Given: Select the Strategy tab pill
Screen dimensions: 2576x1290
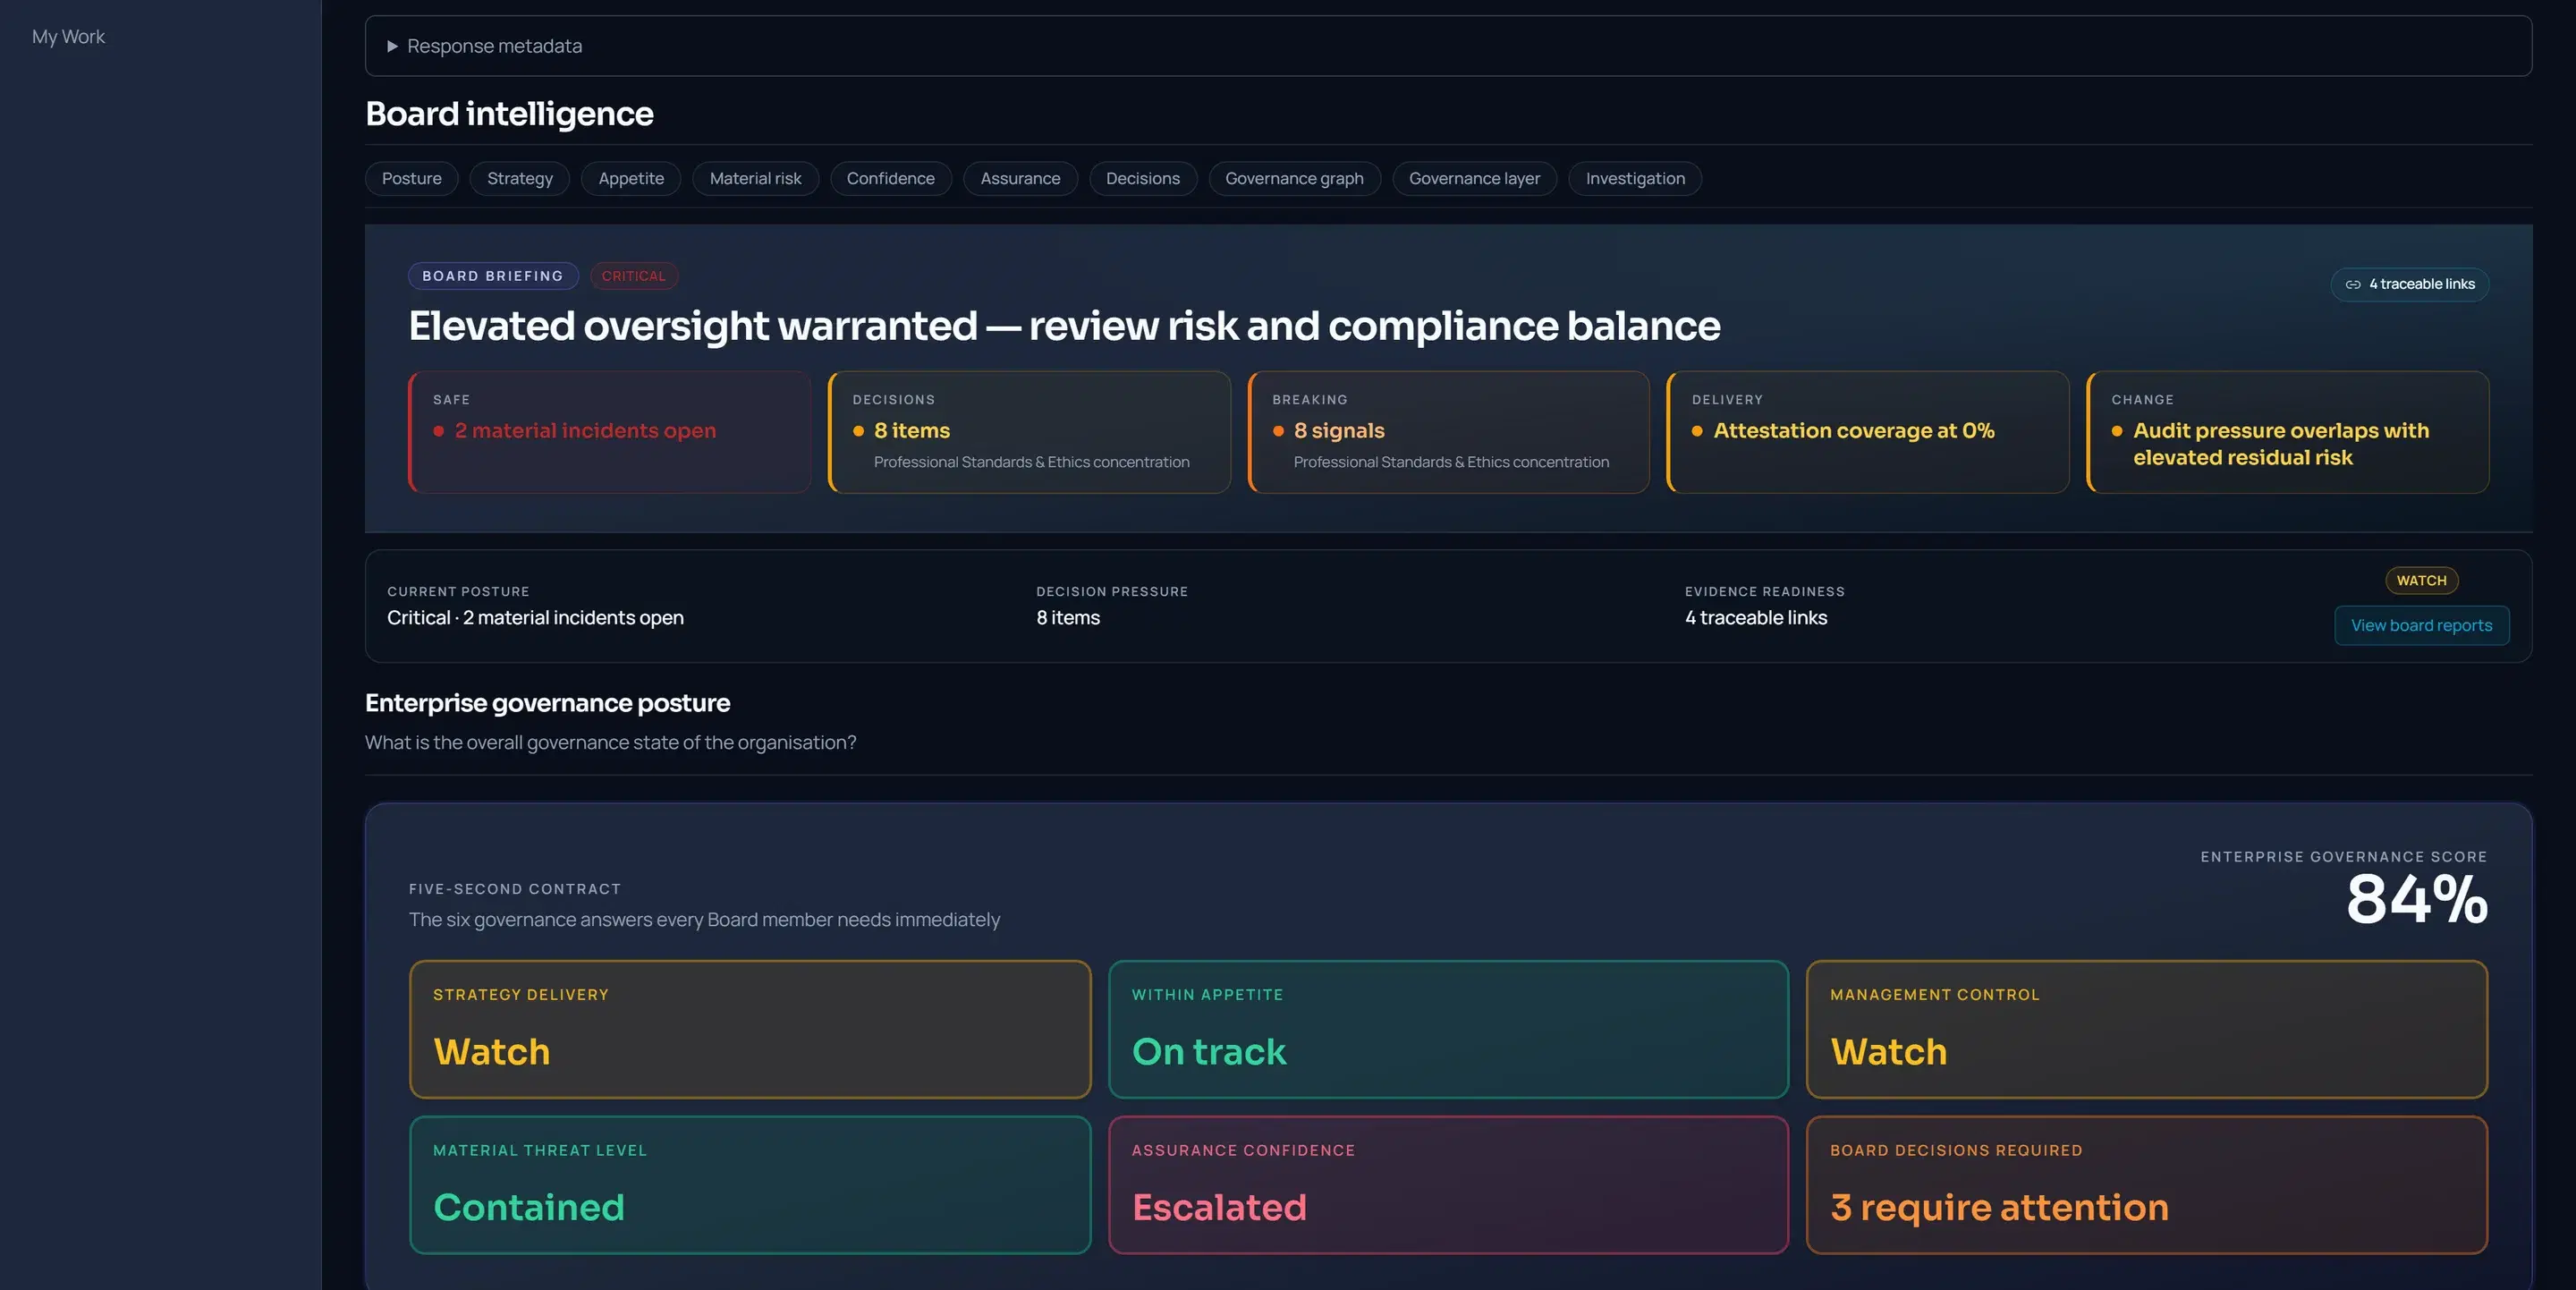Looking at the screenshot, I should click(519, 179).
